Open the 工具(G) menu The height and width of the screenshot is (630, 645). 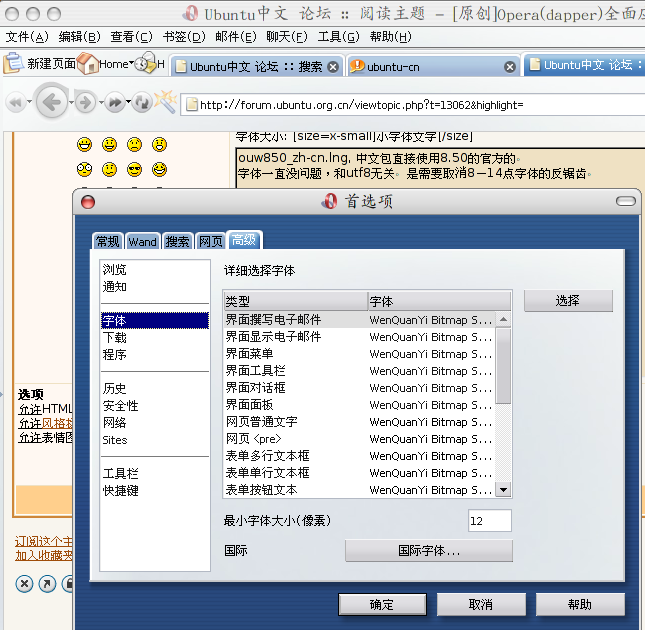click(339, 37)
